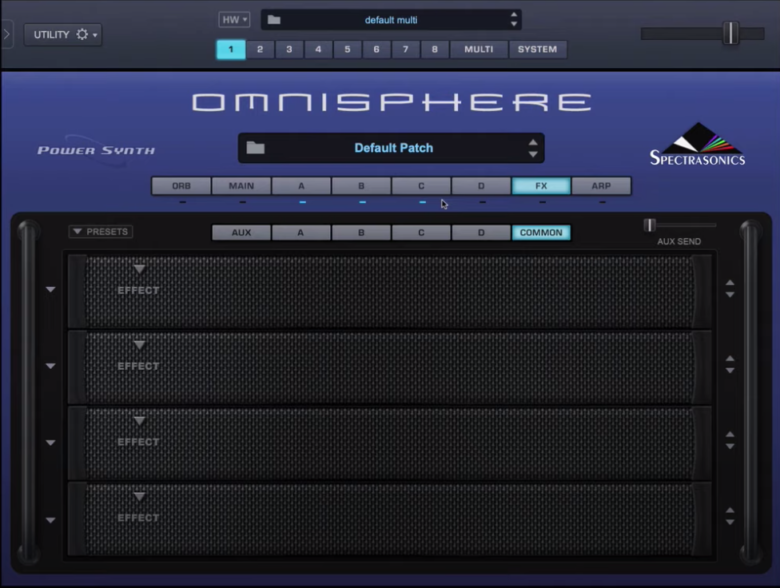Collapse third rack slot using left triangle
The height and width of the screenshot is (588, 780).
[50, 443]
